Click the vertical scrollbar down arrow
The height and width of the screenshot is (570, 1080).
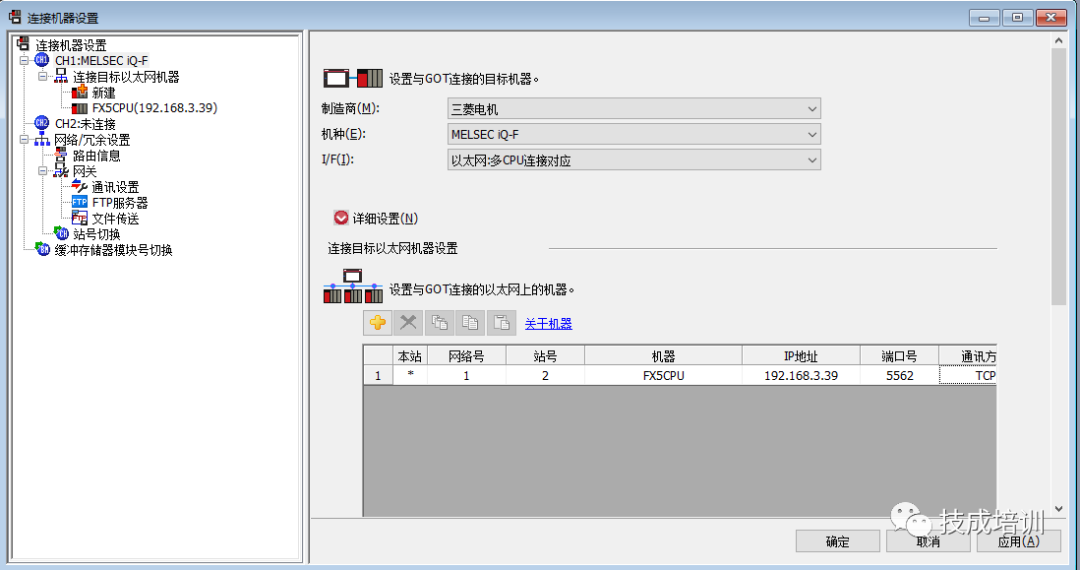pyautogui.click(x=1059, y=509)
